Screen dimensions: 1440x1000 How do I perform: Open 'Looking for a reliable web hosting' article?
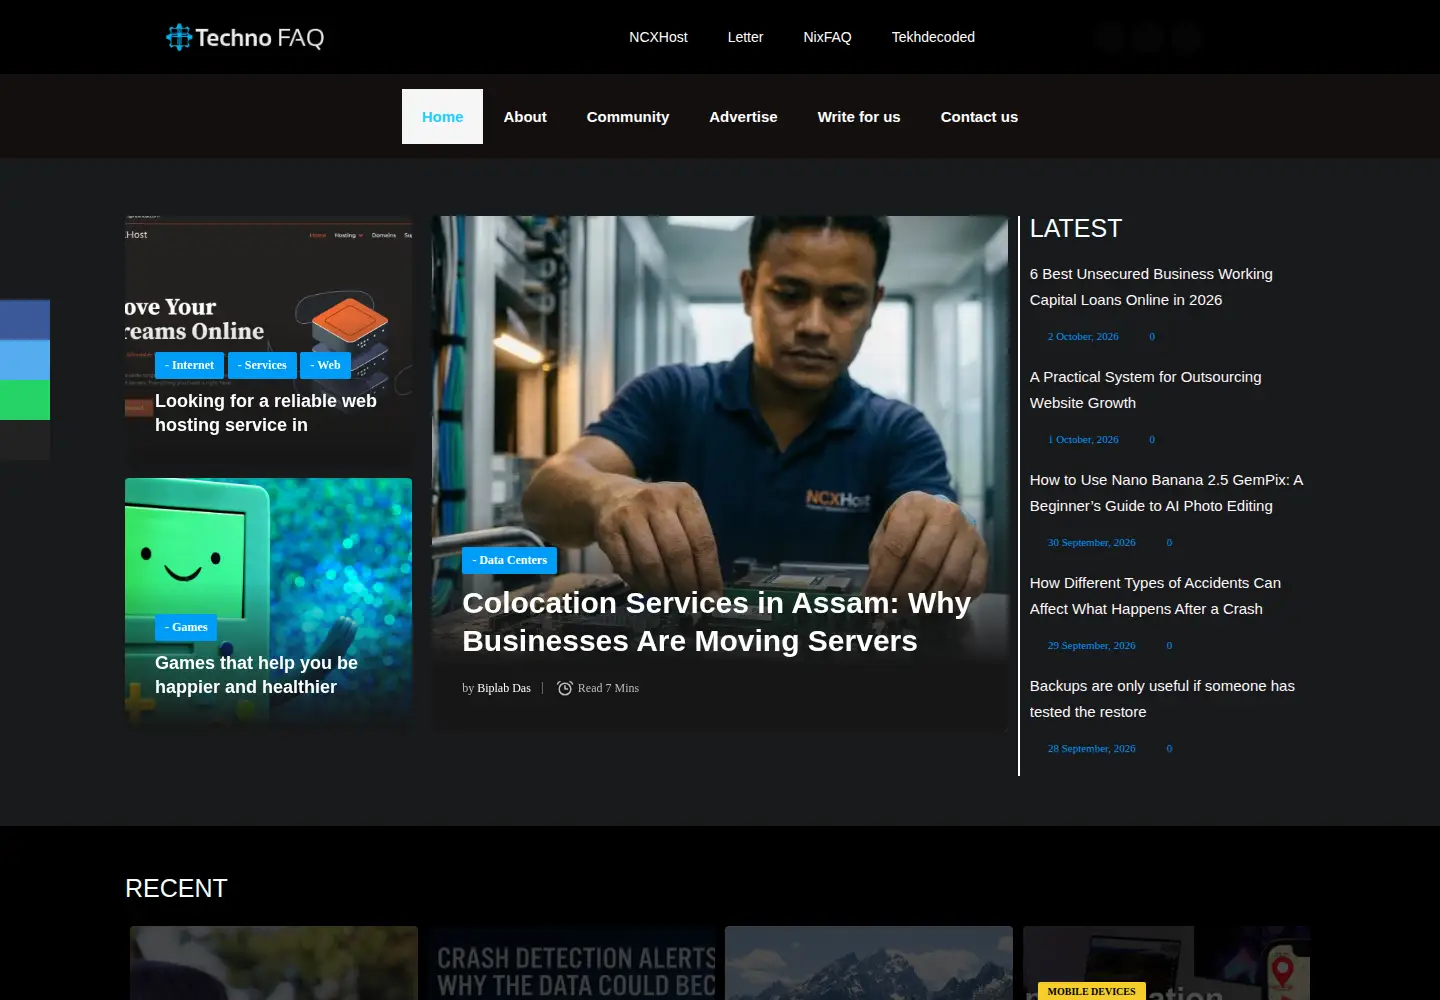(266, 413)
